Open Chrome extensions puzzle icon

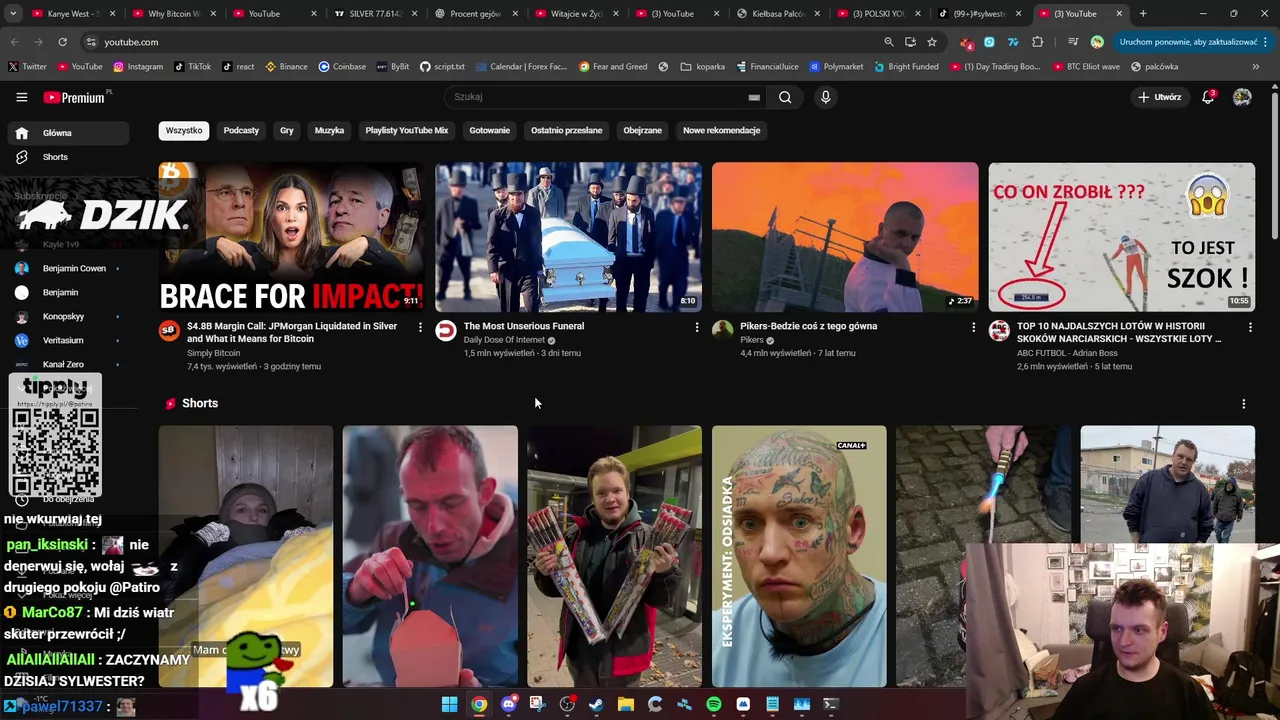coord(1037,42)
